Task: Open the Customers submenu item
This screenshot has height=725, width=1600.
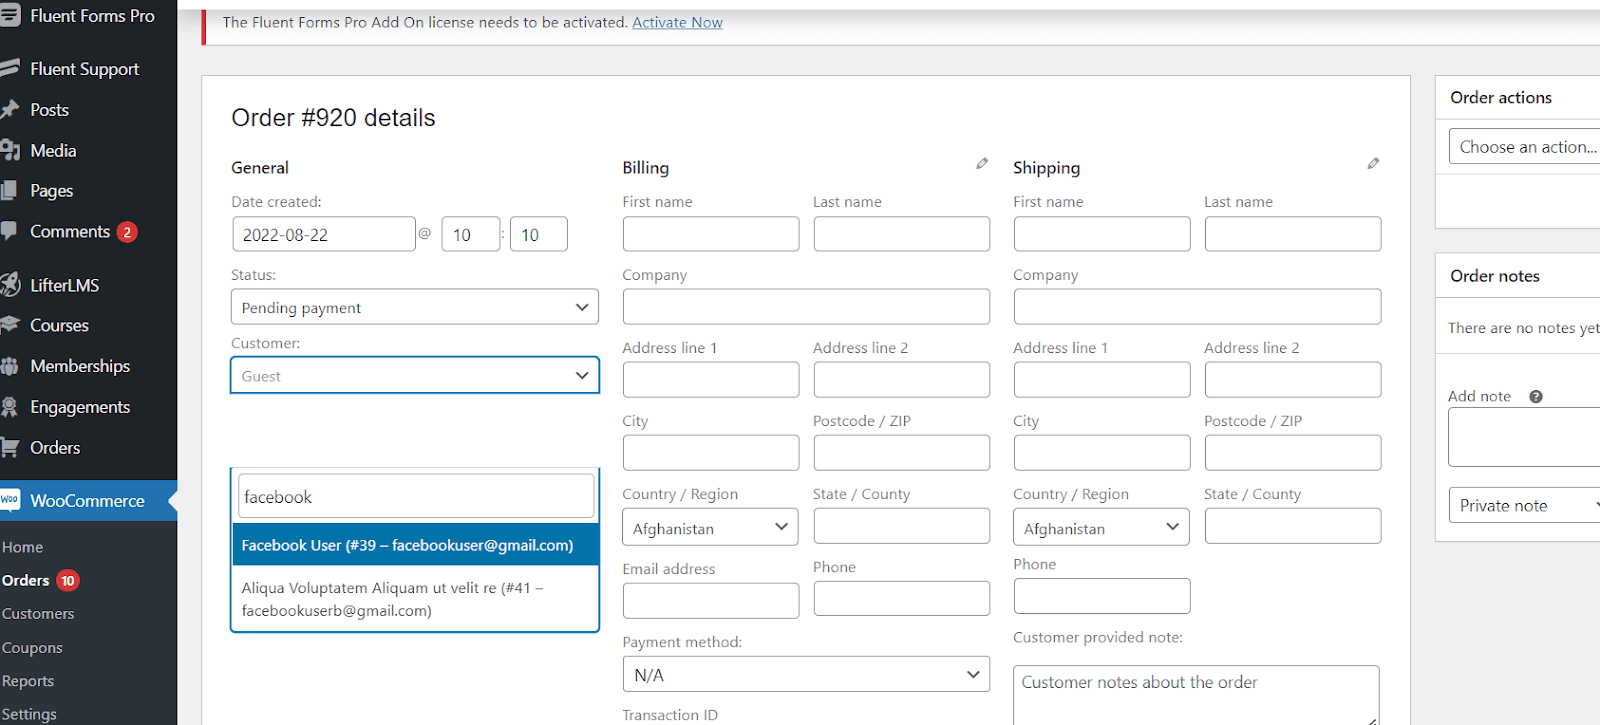Action: click(x=38, y=613)
